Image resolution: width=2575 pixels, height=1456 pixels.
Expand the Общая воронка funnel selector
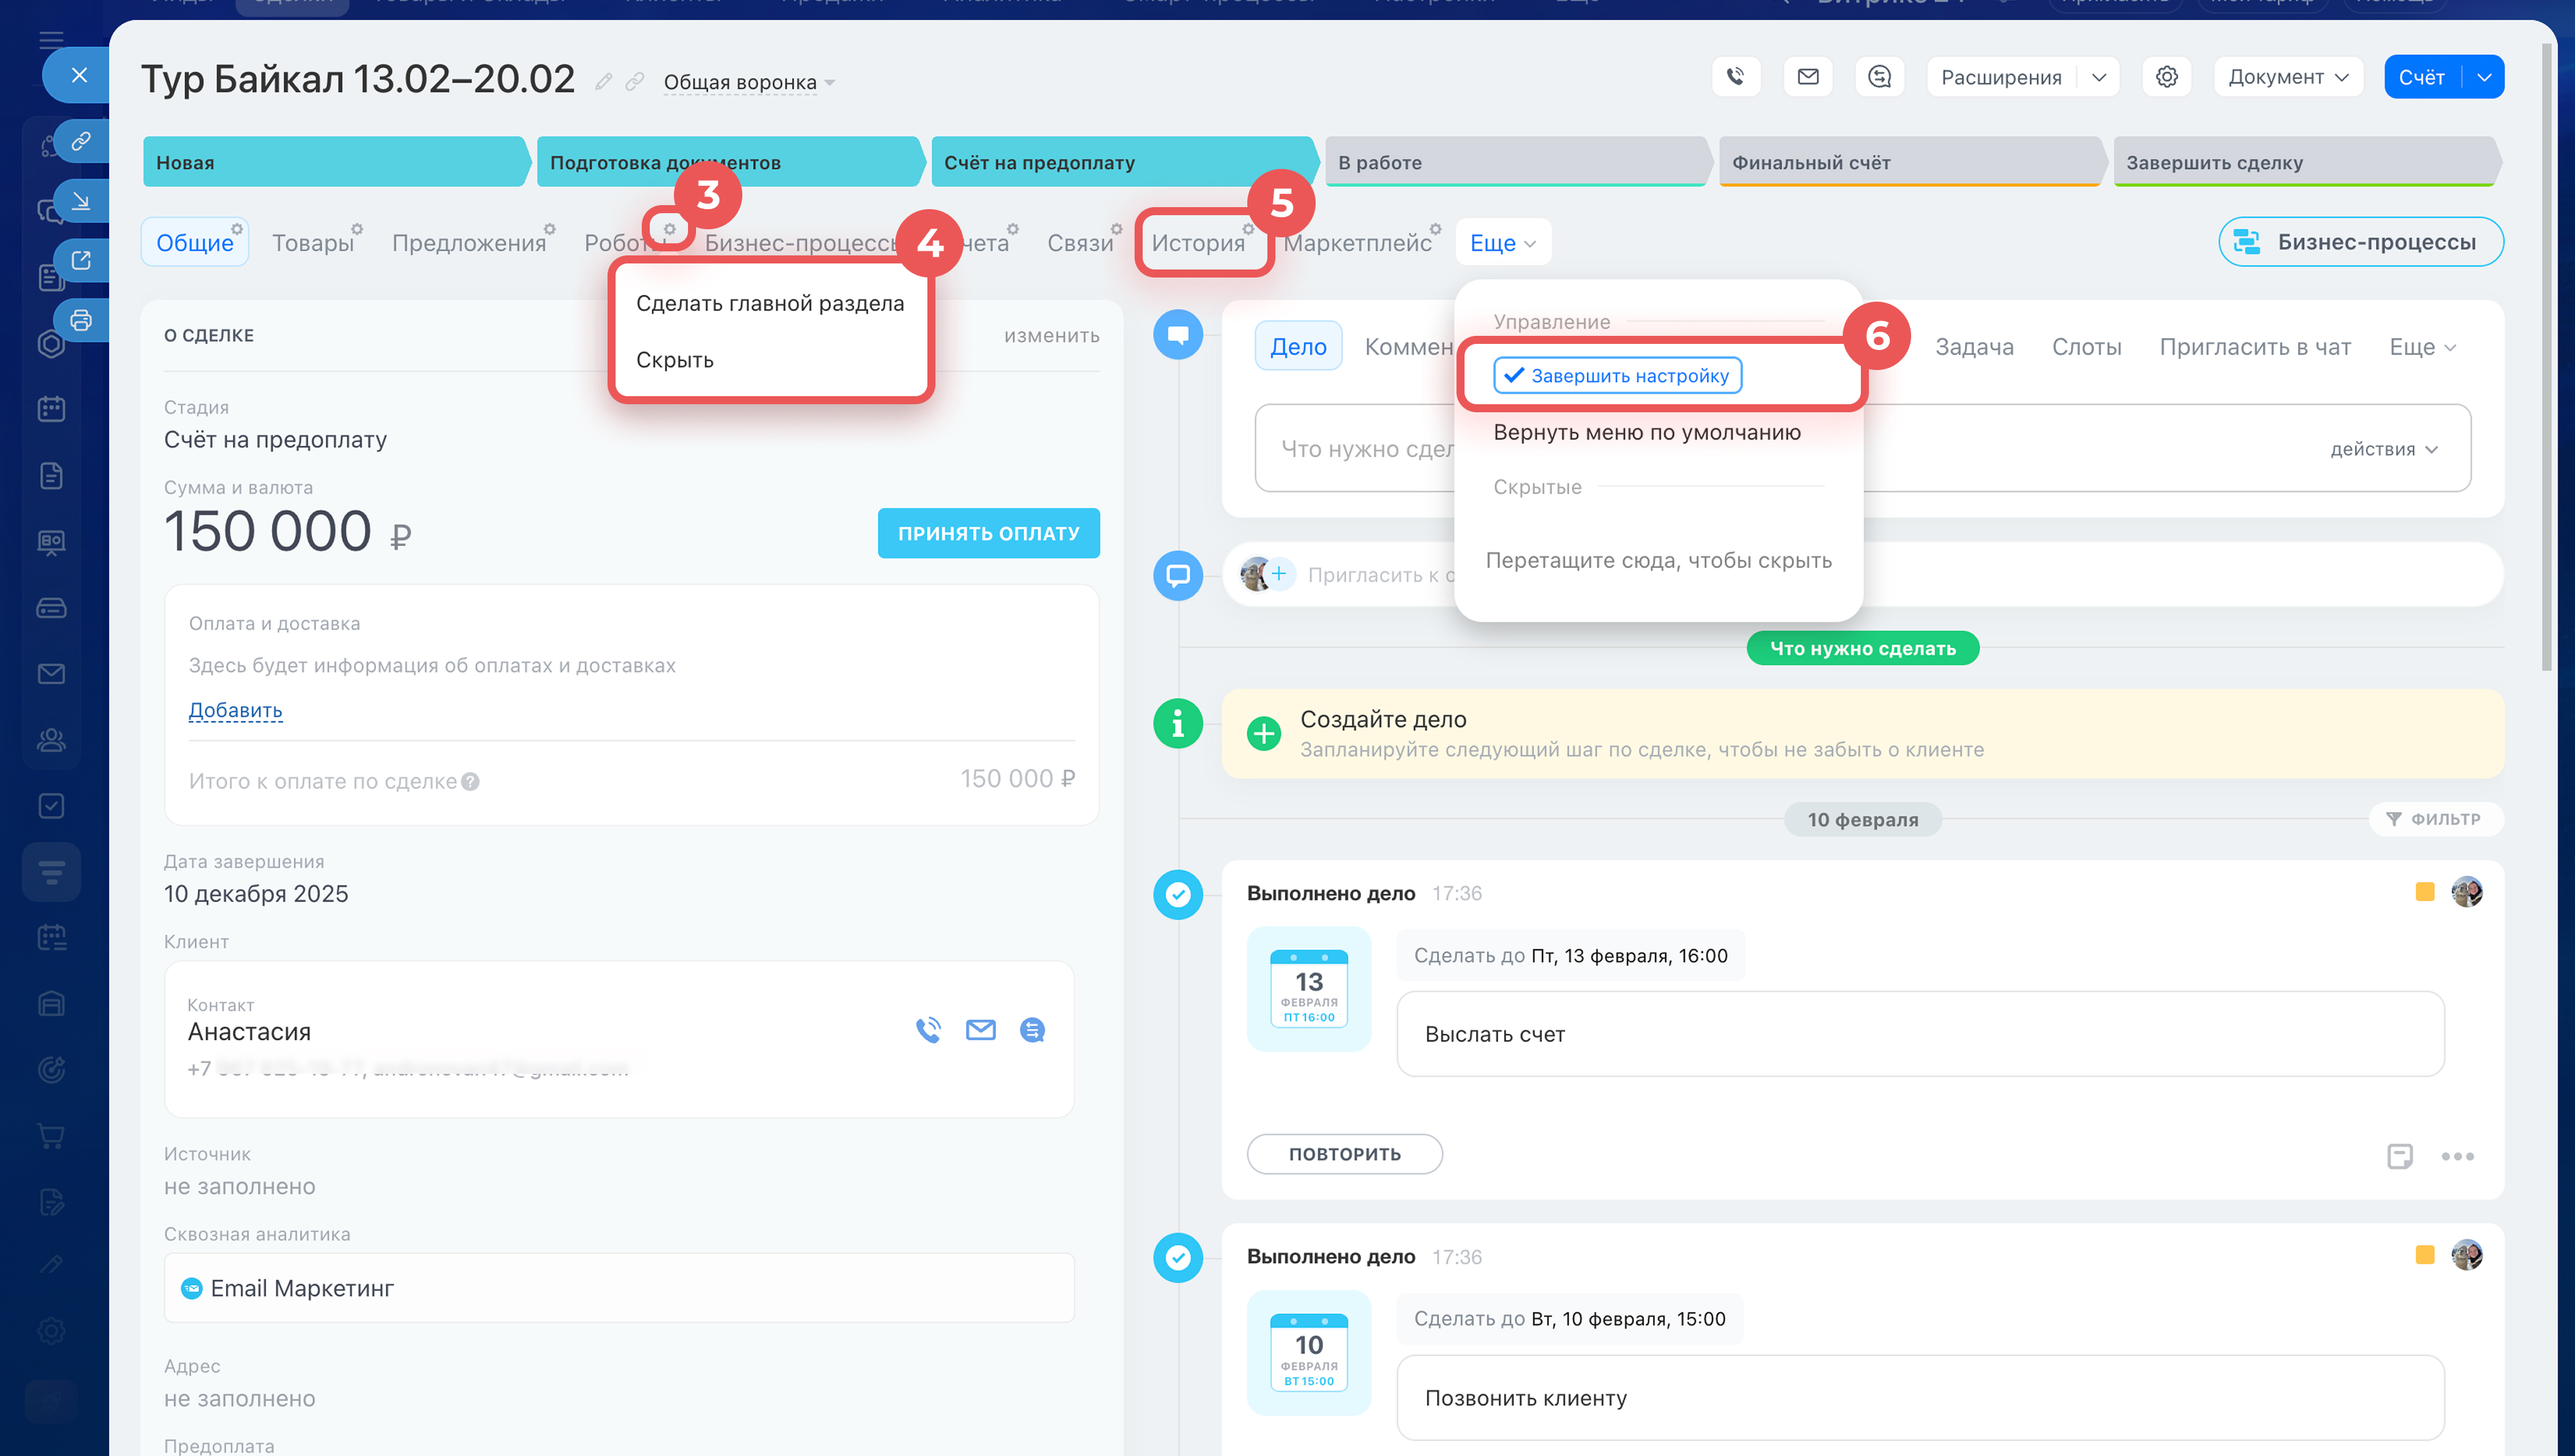749,83
